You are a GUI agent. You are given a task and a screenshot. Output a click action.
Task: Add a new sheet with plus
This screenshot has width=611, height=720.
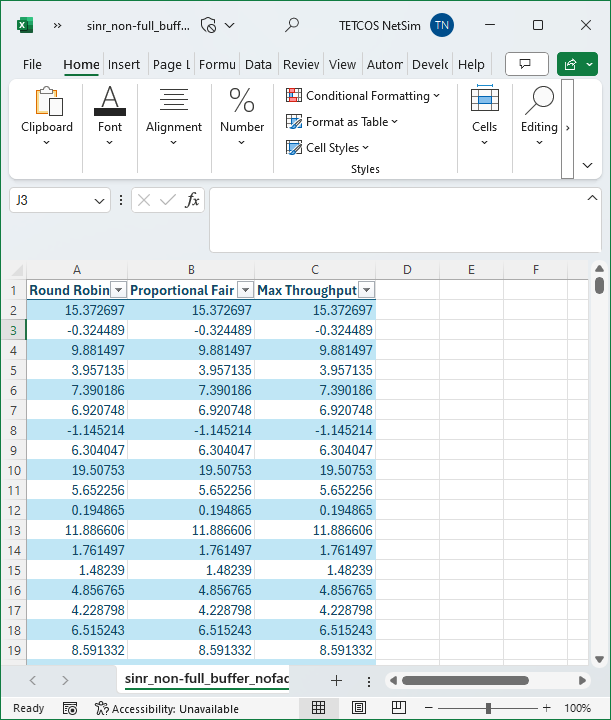[336, 681]
